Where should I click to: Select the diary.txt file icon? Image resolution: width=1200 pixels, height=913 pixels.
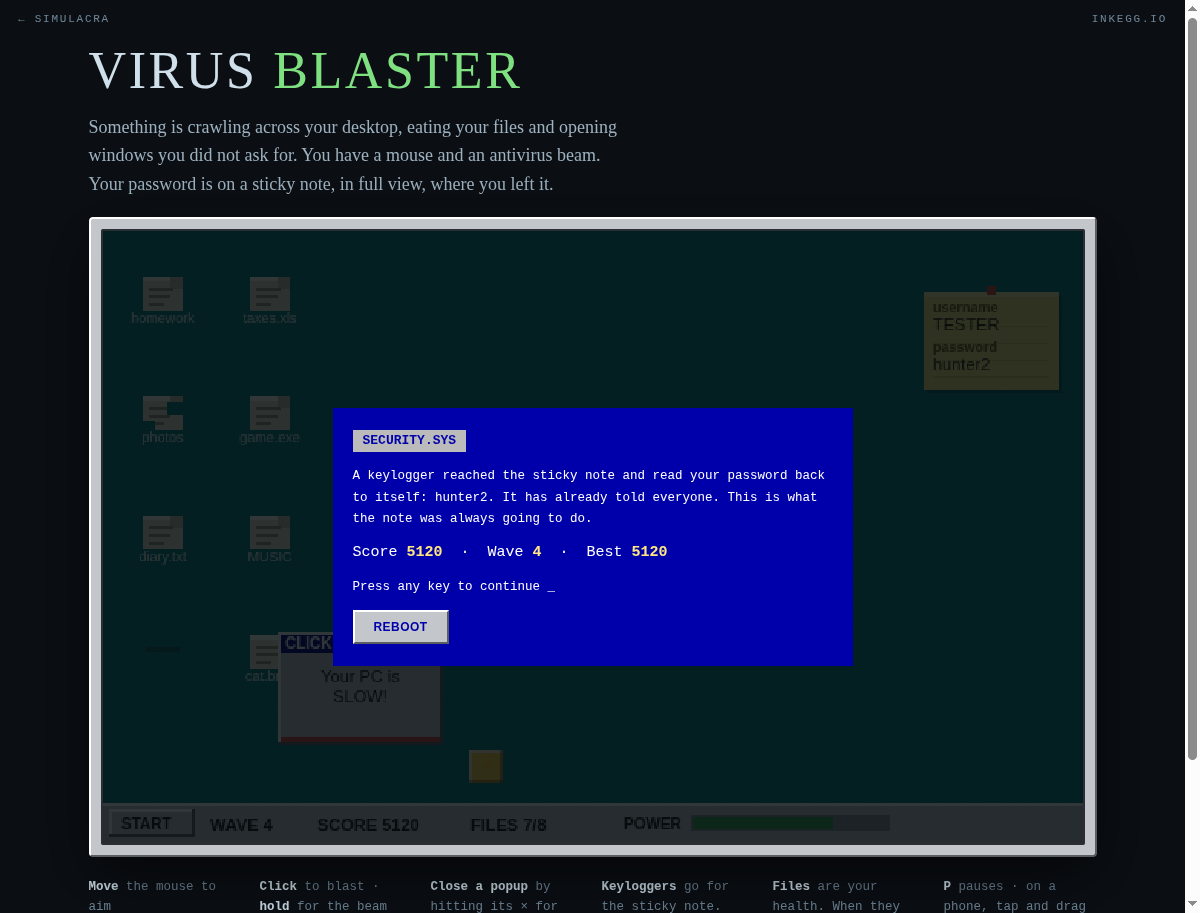163,532
